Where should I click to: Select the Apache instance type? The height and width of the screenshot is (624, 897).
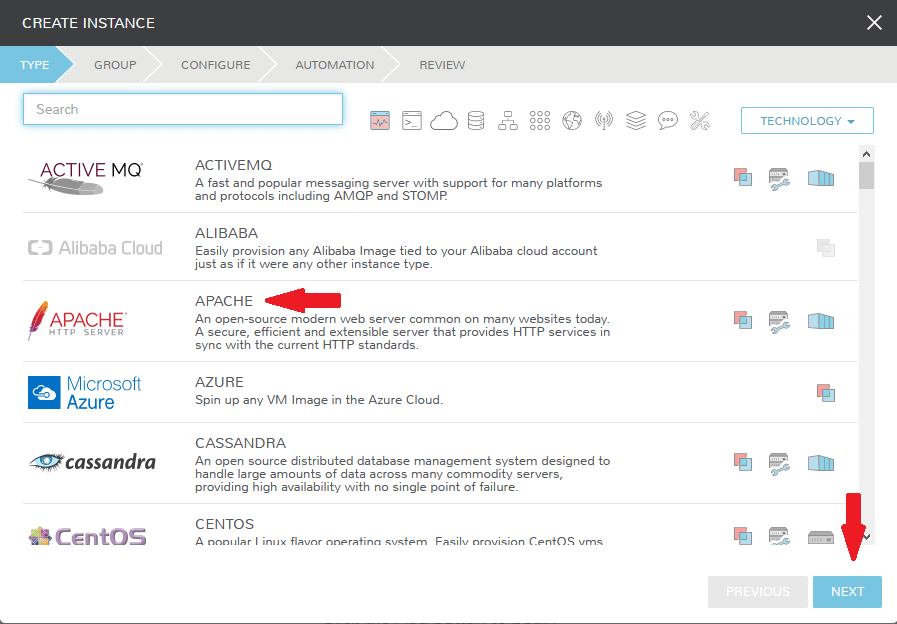click(224, 301)
